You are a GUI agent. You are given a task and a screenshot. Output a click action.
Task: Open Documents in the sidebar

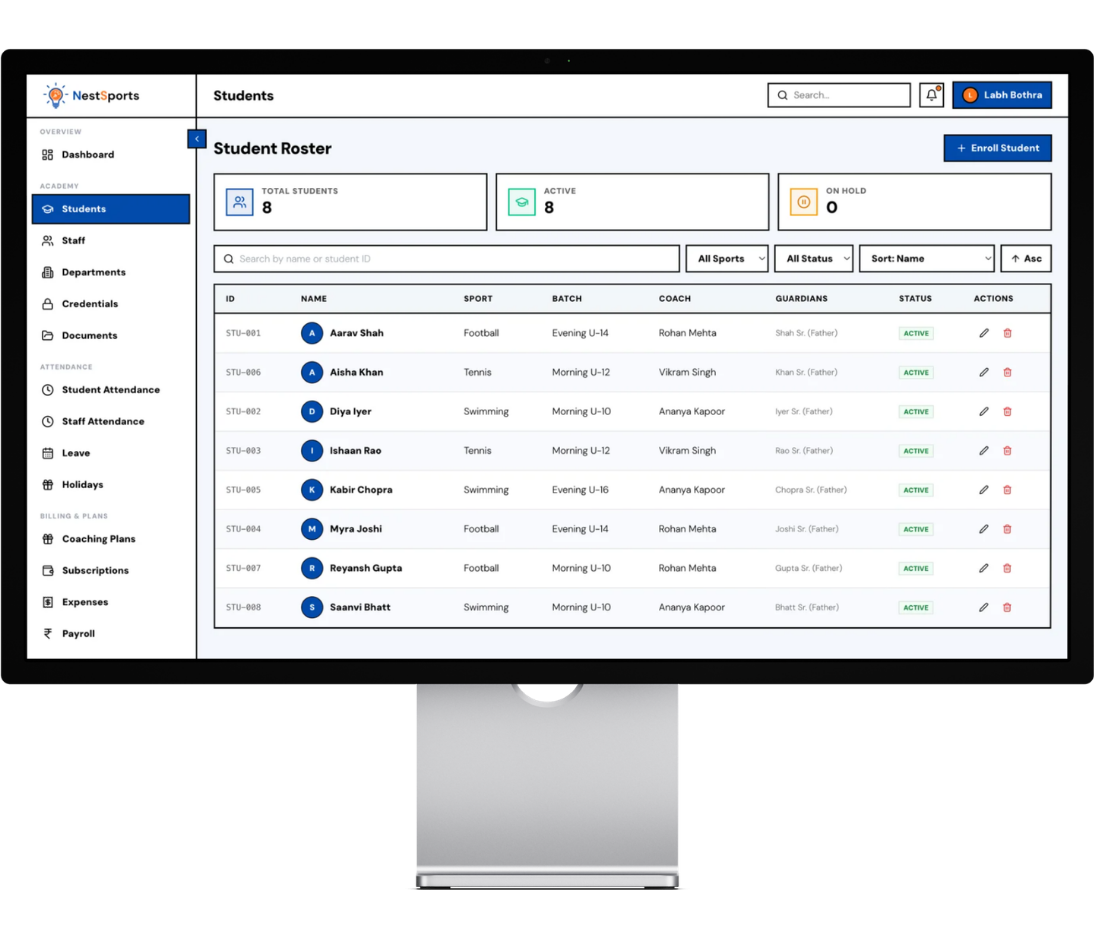coord(111,335)
